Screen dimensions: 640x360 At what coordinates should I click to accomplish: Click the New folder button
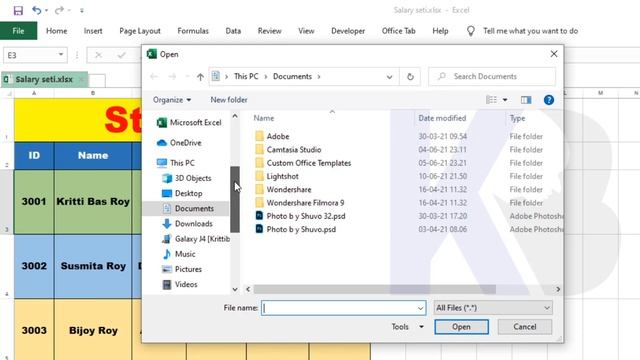[x=229, y=100]
